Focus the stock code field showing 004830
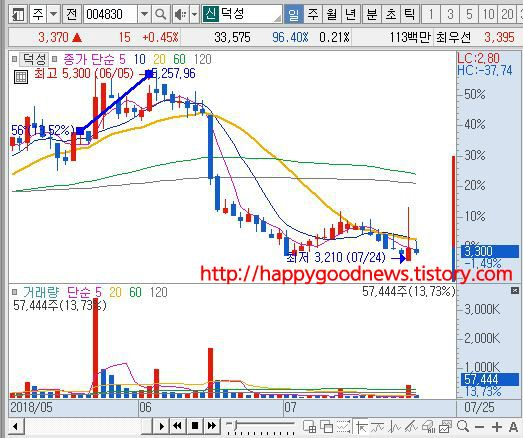The height and width of the screenshot is (438, 523). [111, 14]
